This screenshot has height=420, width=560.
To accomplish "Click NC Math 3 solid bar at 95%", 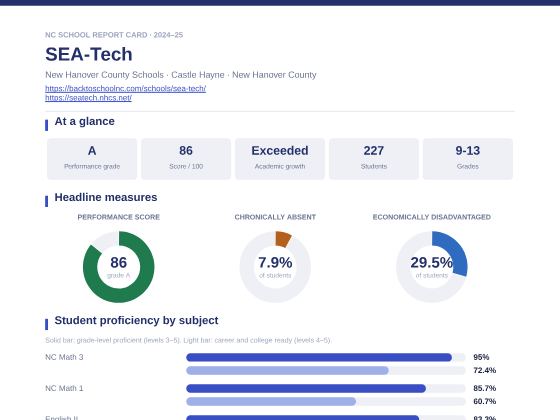I will click(x=319, y=357).
